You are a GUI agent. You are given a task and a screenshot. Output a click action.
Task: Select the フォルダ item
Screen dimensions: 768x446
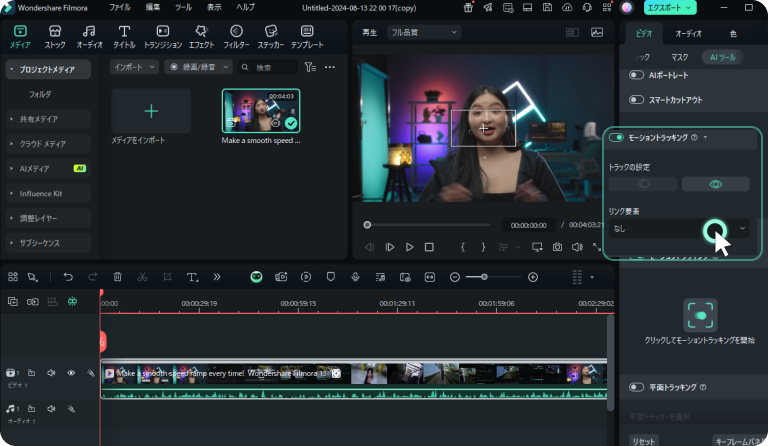tap(40, 94)
